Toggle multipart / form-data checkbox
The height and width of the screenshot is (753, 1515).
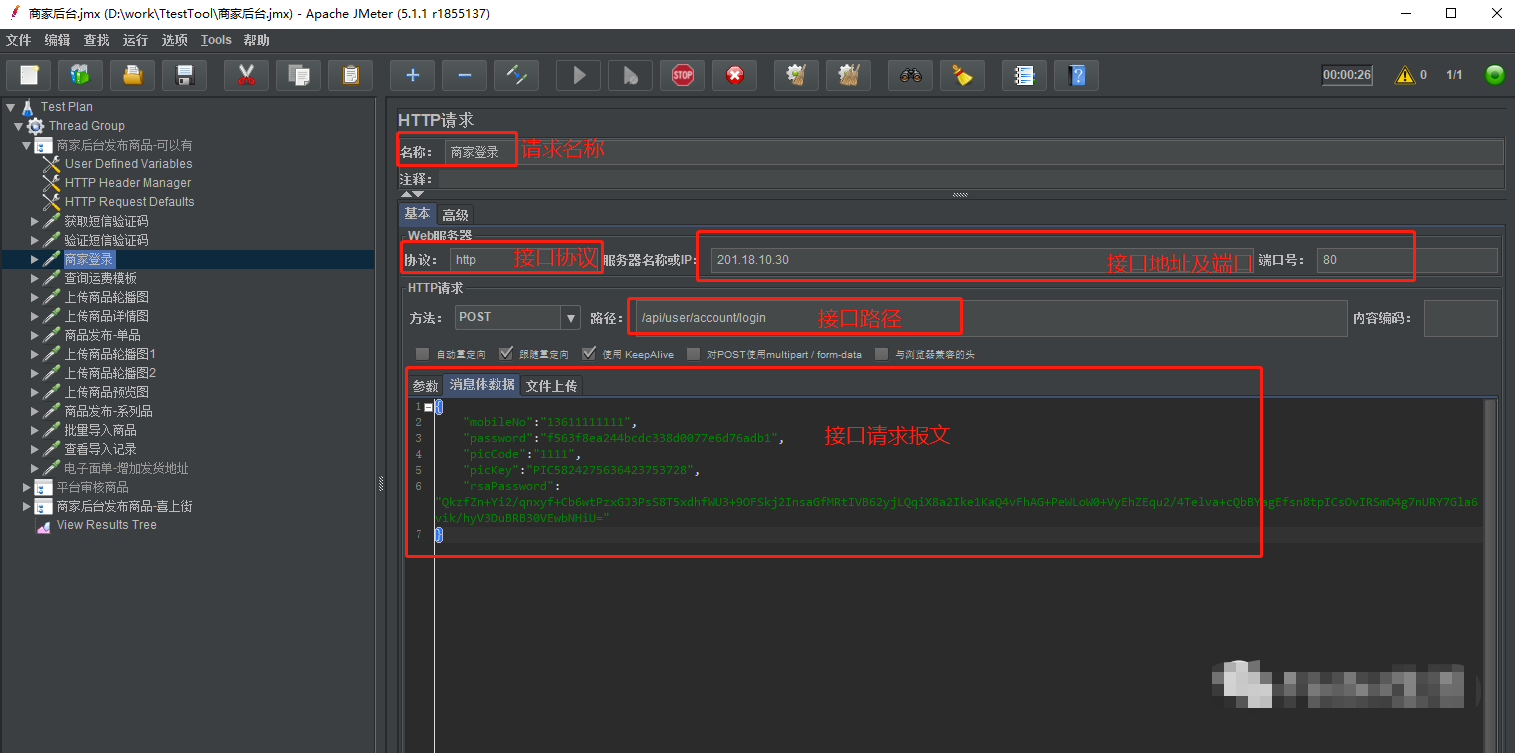point(693,354)
